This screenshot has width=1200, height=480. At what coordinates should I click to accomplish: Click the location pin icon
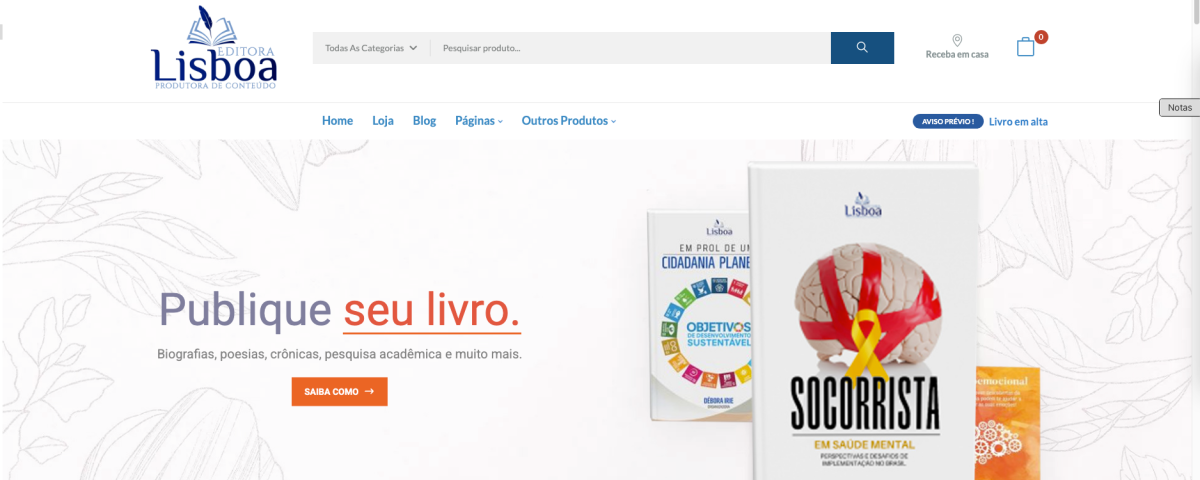[957, 40]
